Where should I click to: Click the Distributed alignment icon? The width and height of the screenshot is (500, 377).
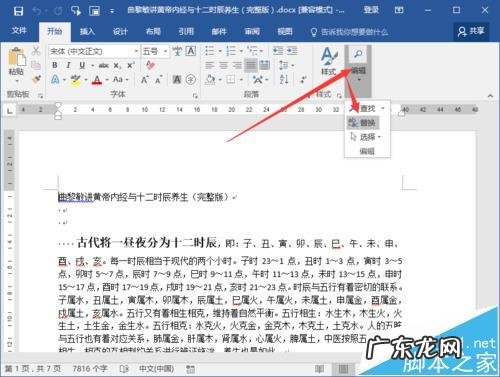265,65
